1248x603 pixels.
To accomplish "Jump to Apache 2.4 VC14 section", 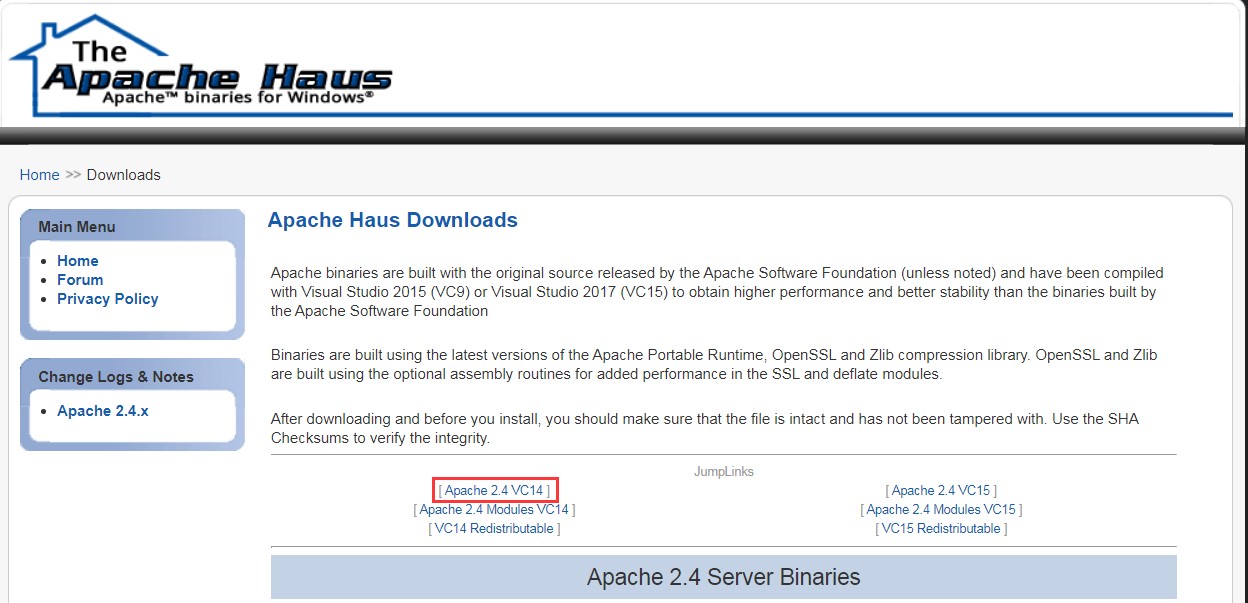I will pyautogui.click(x=494, y=491).
